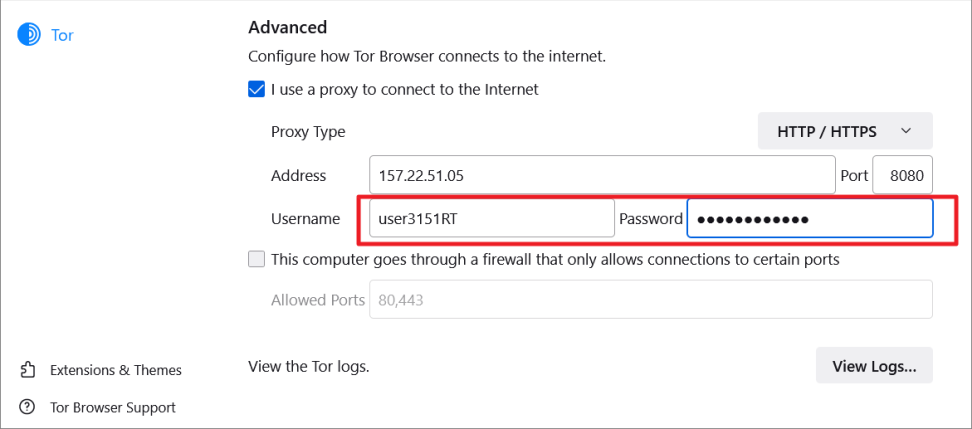Uncheck the proxy connection checkbox
The height and width of the screenshot is (429, 972).
[257, 89]
